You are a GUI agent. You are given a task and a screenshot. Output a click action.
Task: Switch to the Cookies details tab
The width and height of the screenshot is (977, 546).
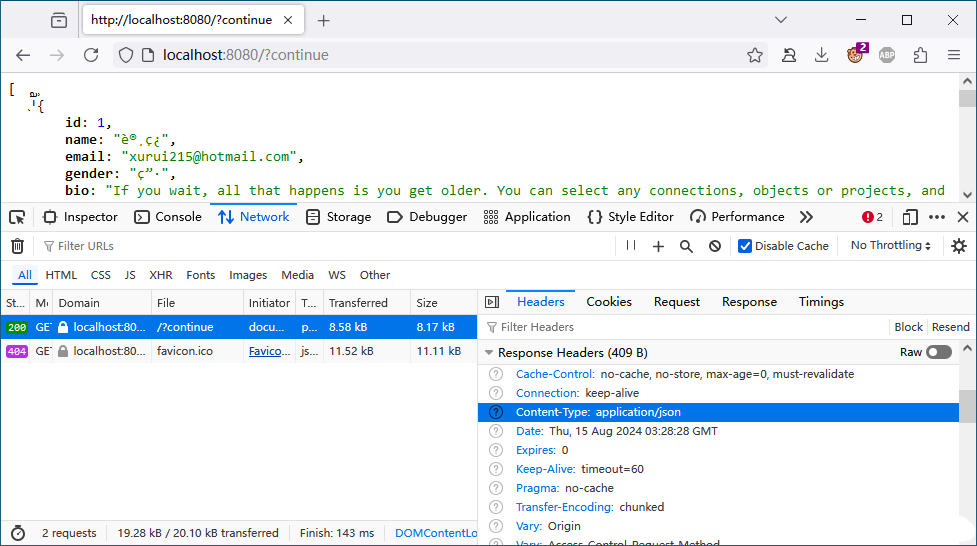(x=609, y=302)
